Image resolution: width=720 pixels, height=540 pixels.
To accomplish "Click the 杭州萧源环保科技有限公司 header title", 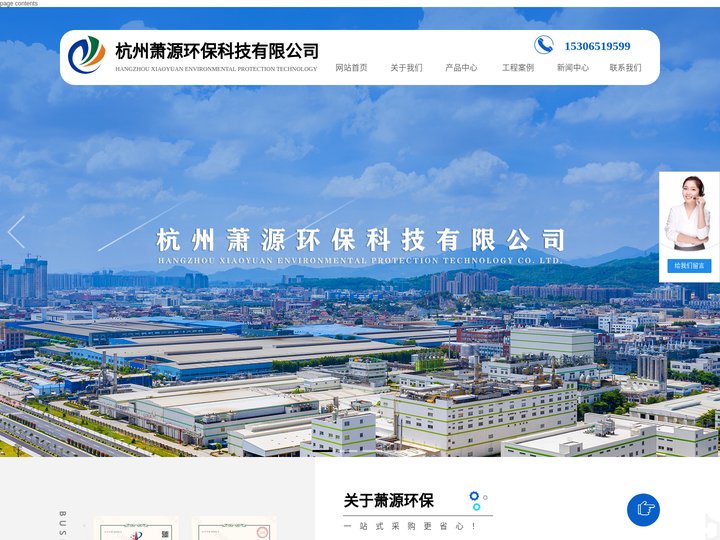I will (217, 51).
